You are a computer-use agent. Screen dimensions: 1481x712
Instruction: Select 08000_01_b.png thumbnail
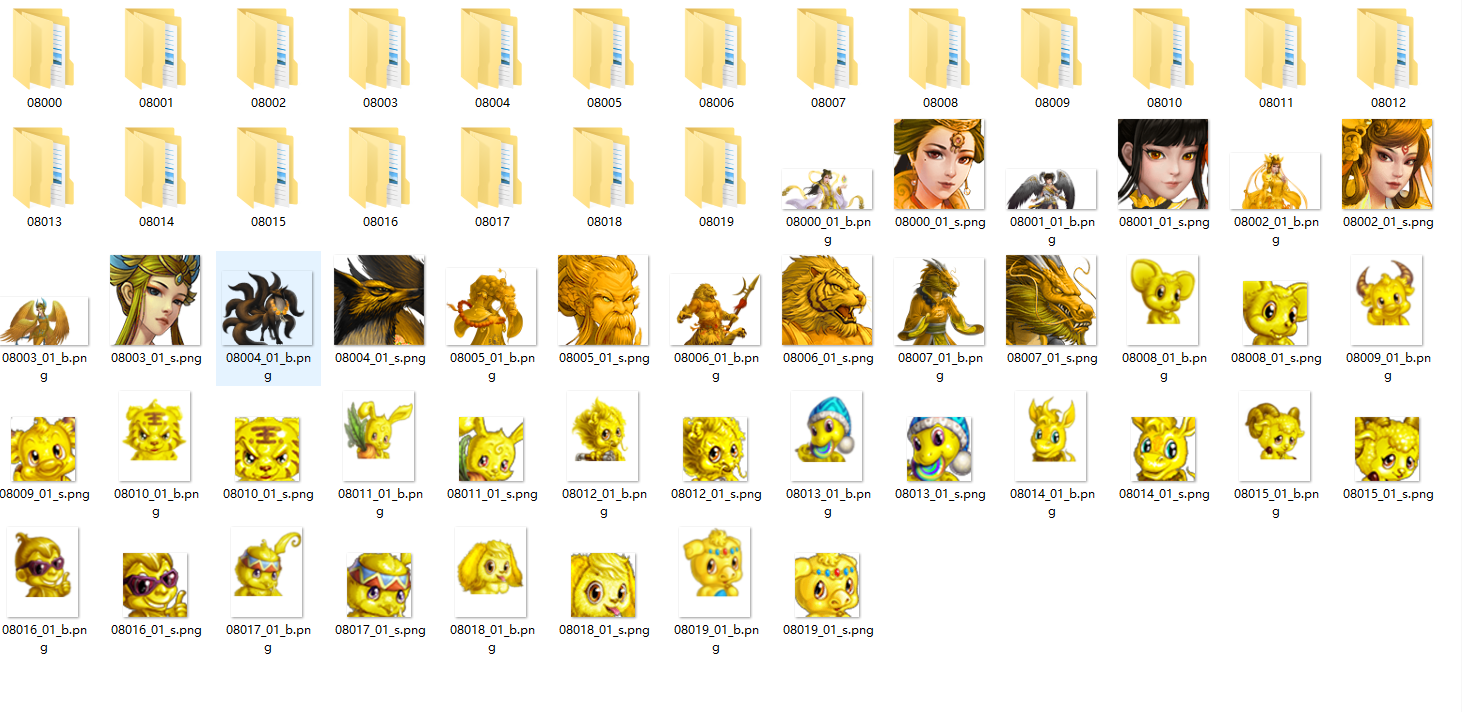[x=827, y=189]
